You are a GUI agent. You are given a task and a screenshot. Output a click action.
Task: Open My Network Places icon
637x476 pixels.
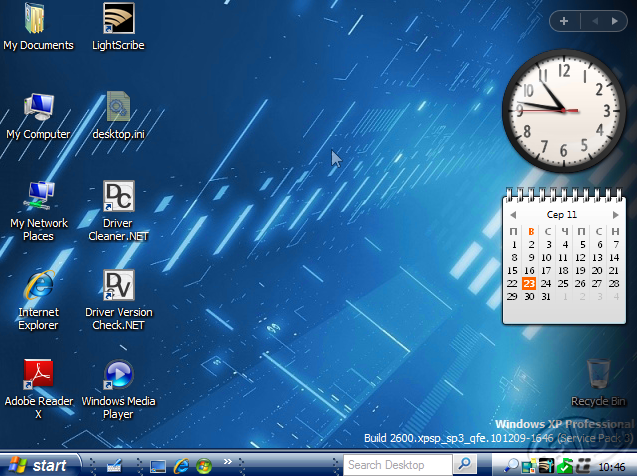pyautogui.click(x=39, y=211)
